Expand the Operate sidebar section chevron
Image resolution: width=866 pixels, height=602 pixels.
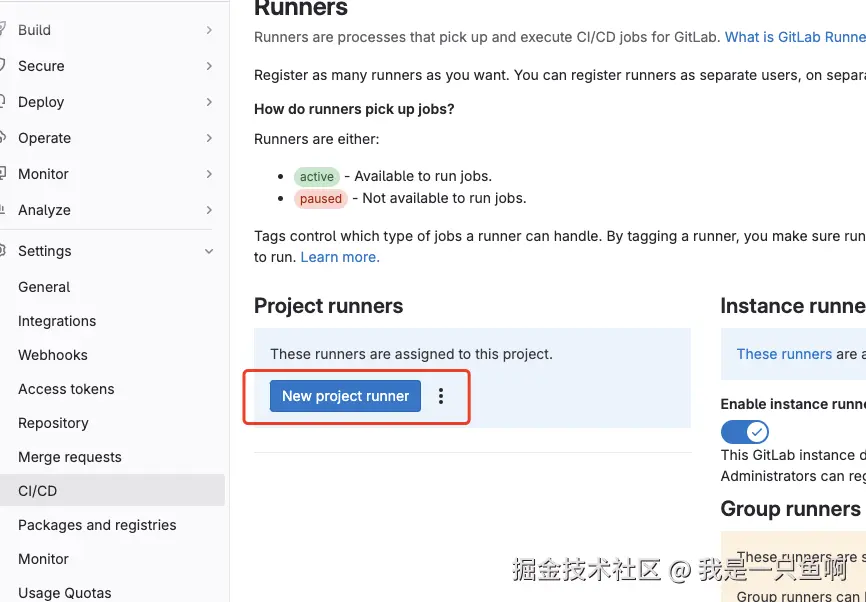click(209, 138)
